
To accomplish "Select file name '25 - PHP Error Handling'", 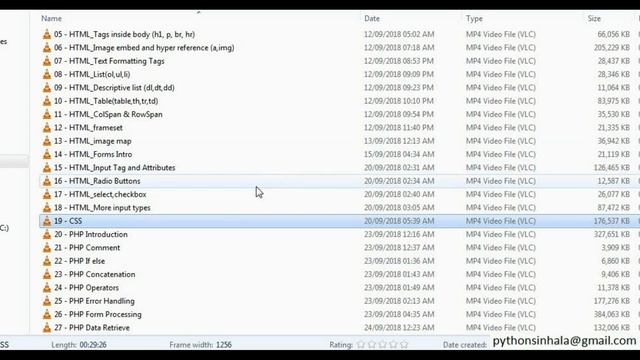I will [x=94, y=301].
